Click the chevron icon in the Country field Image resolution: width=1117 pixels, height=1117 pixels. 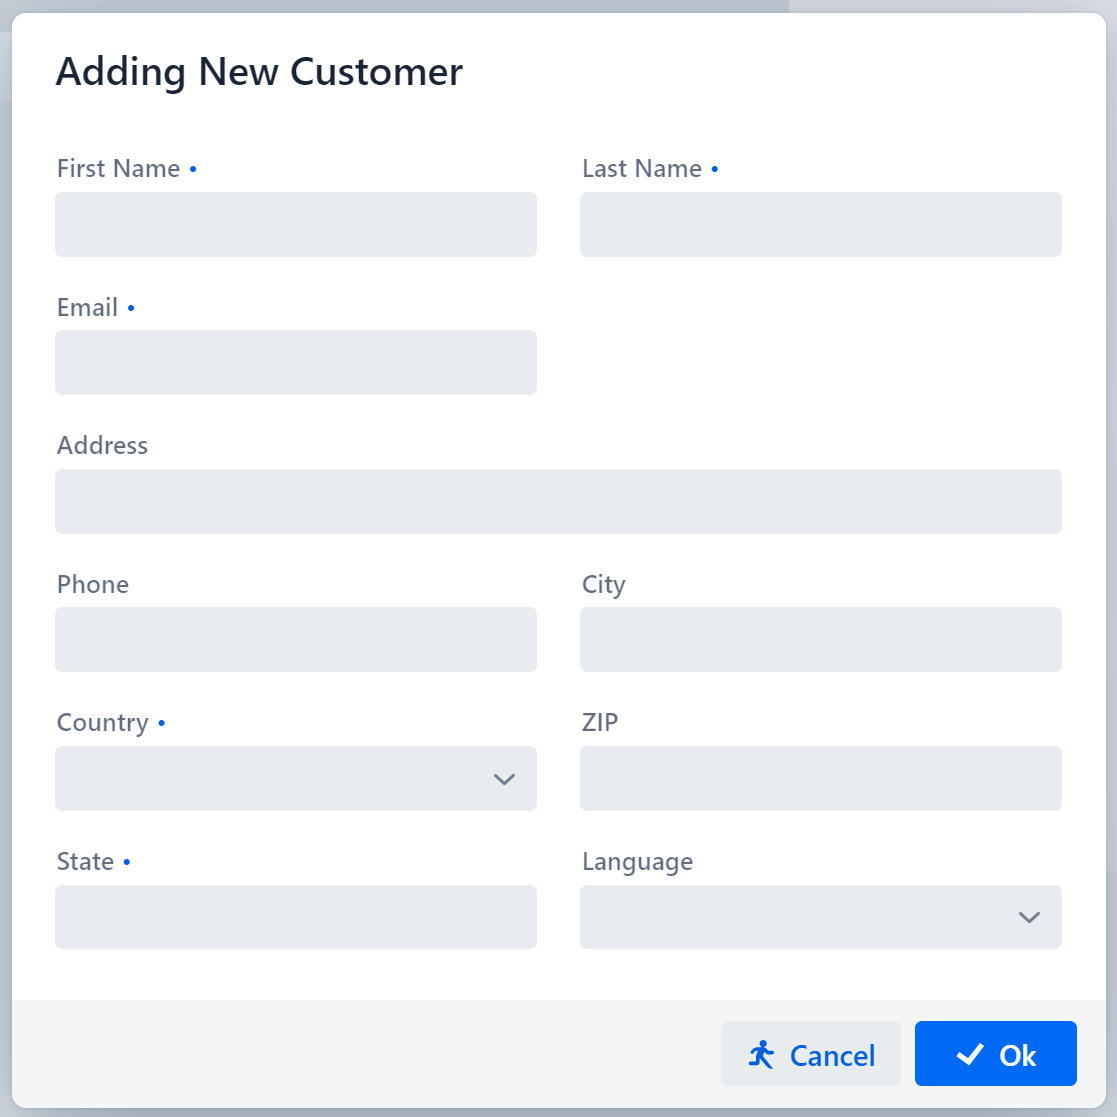click(x=505, y=778)
